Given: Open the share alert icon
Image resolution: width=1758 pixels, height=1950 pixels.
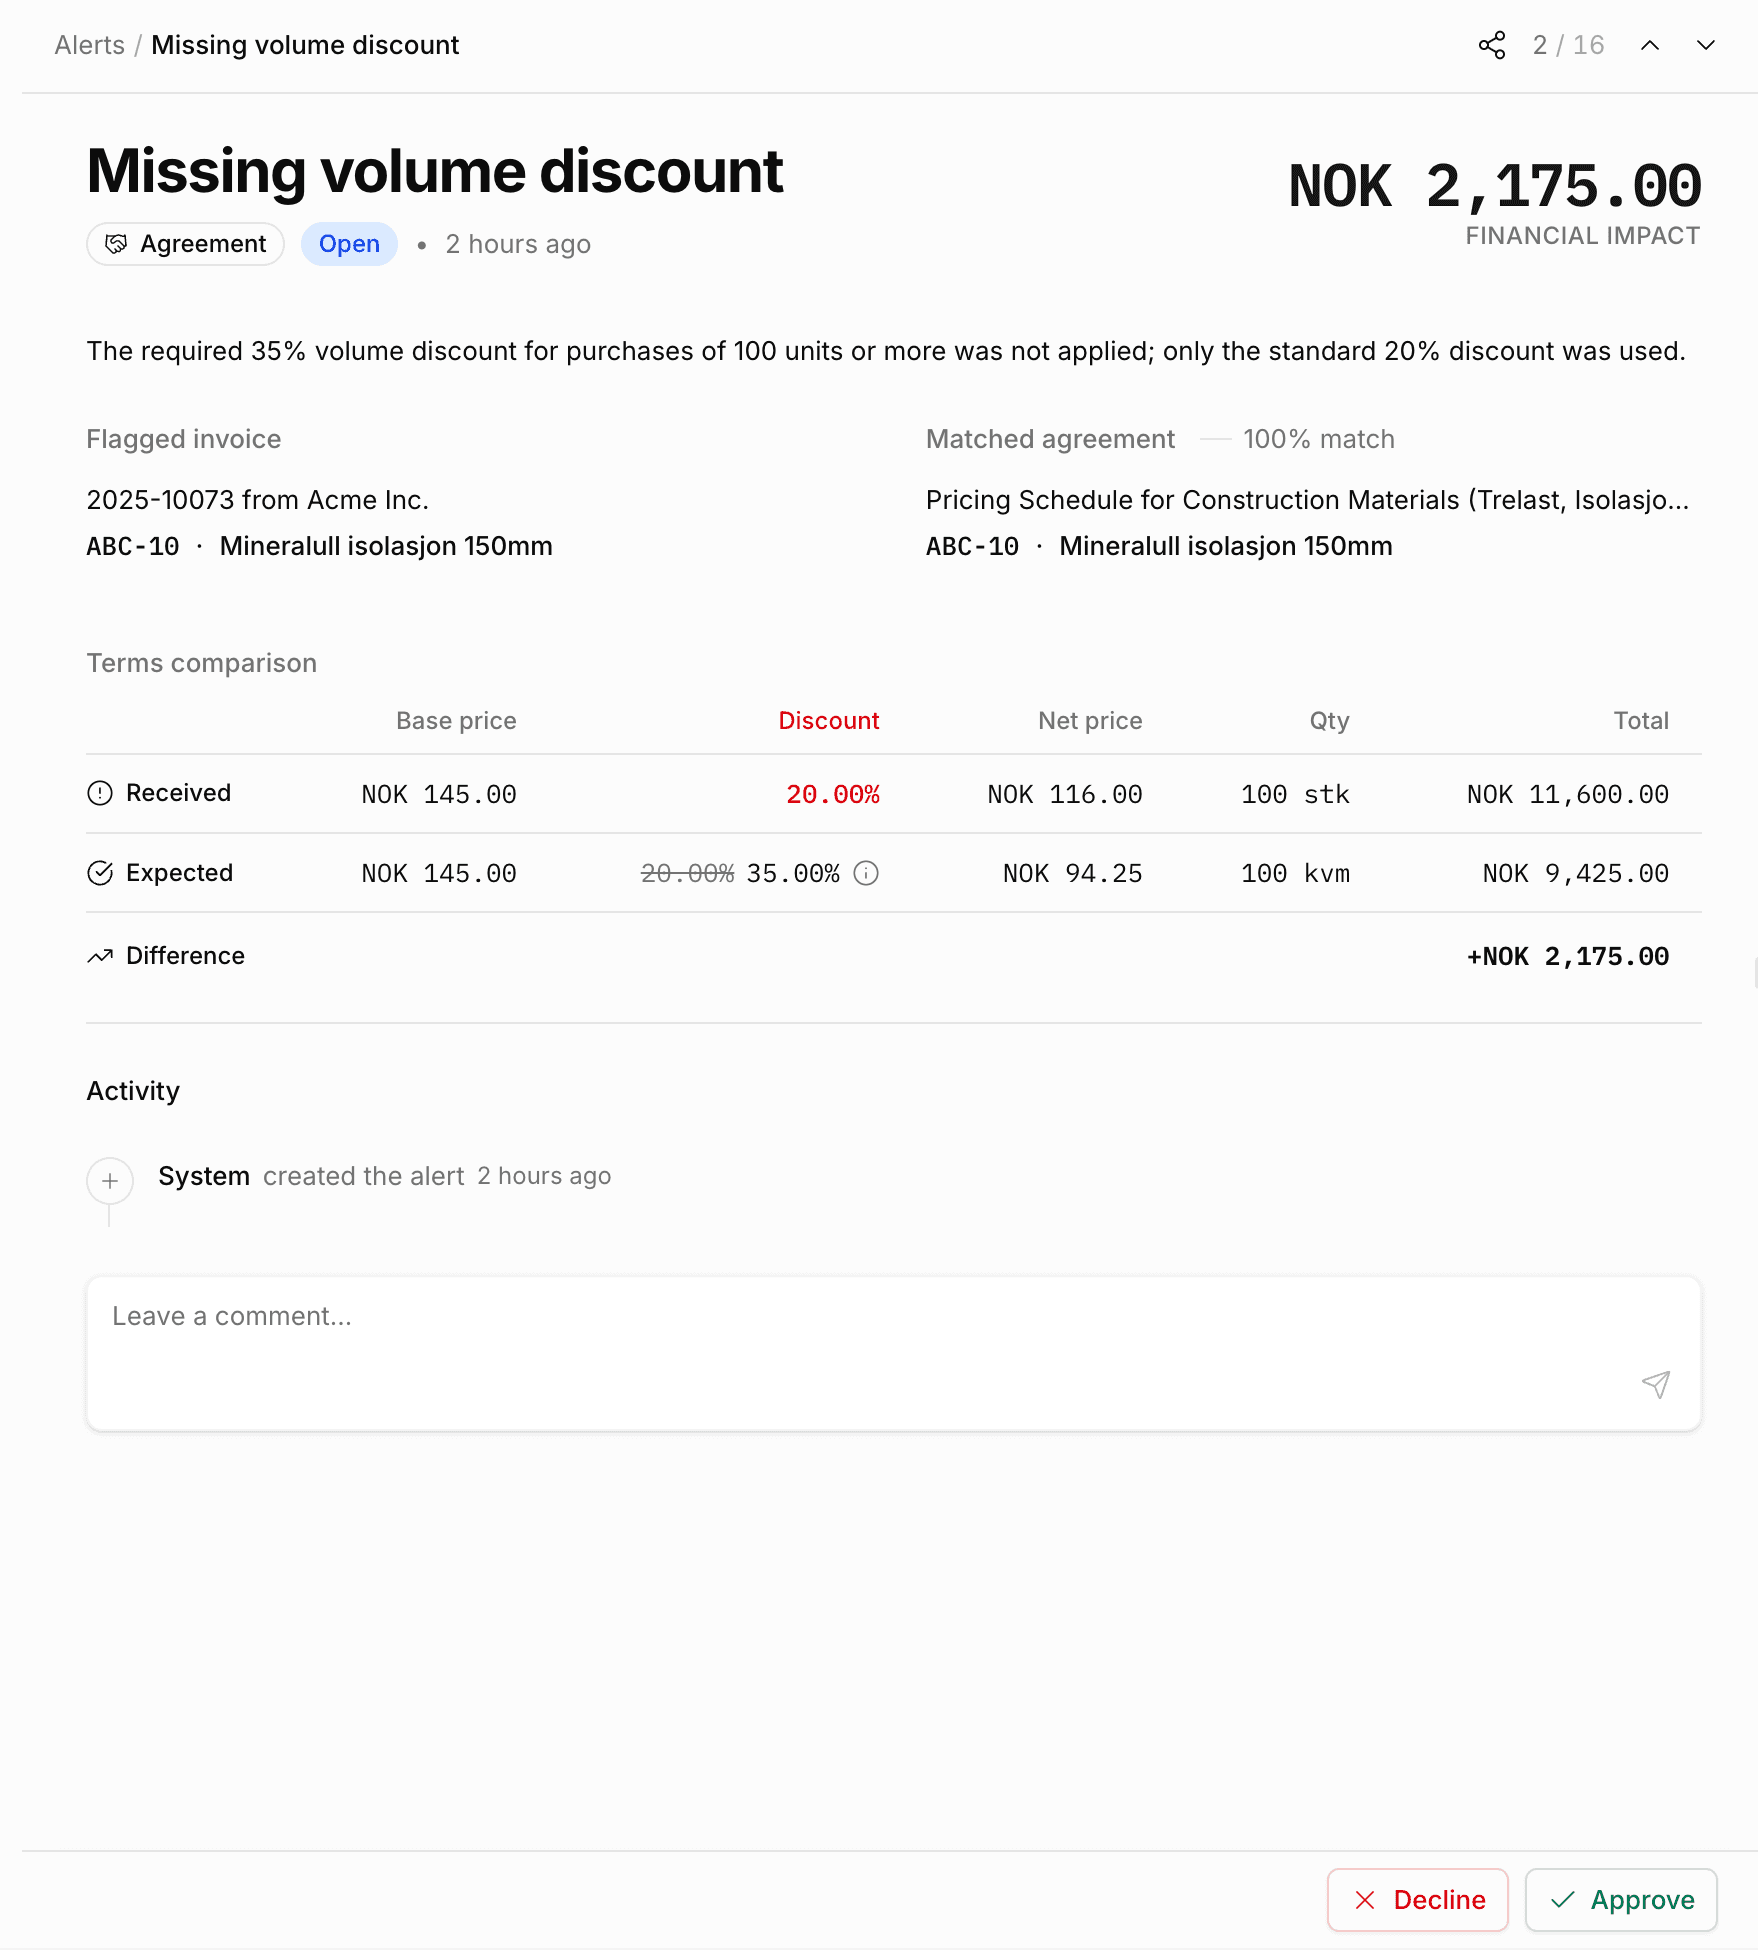Looking at the screenshot, I should tap(1491, 44).
